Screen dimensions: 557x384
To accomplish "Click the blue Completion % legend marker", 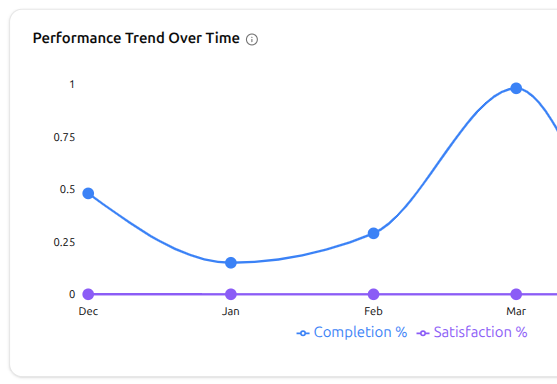I will (303, 333).
